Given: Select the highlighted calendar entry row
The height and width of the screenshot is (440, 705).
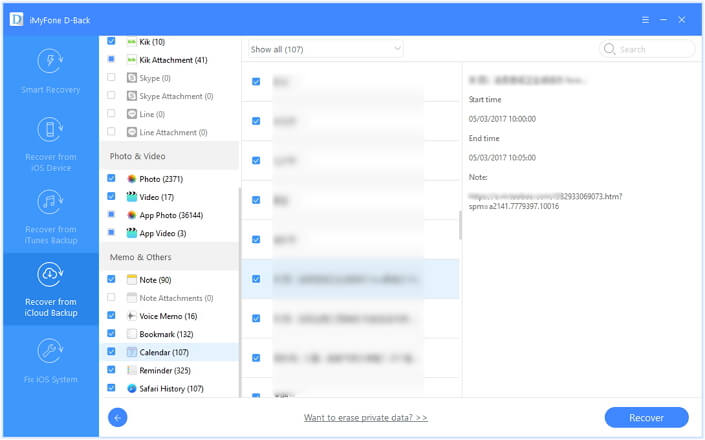Looking at the screenshot, I should (x=350, y=279).
